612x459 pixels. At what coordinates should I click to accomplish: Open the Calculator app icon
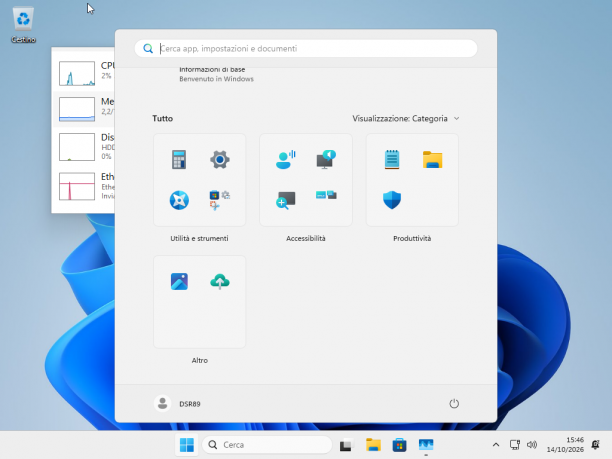coord(179,159)
